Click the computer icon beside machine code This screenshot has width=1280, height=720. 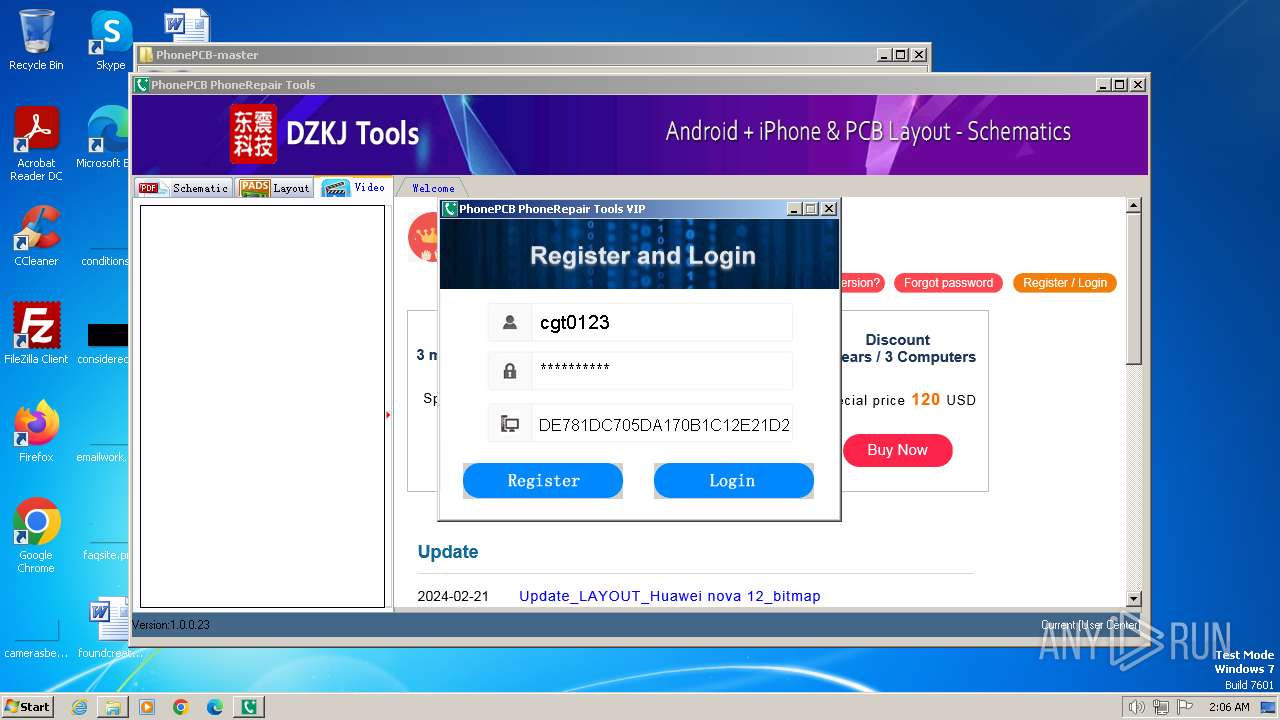(509, 424)
